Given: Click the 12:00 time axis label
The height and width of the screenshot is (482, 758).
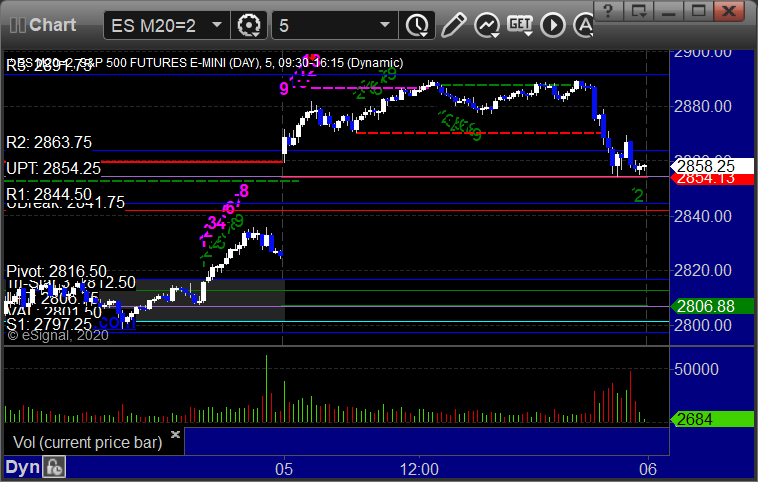Looking at the screenshot, I should pyautogui.click(x=419, y=469).
